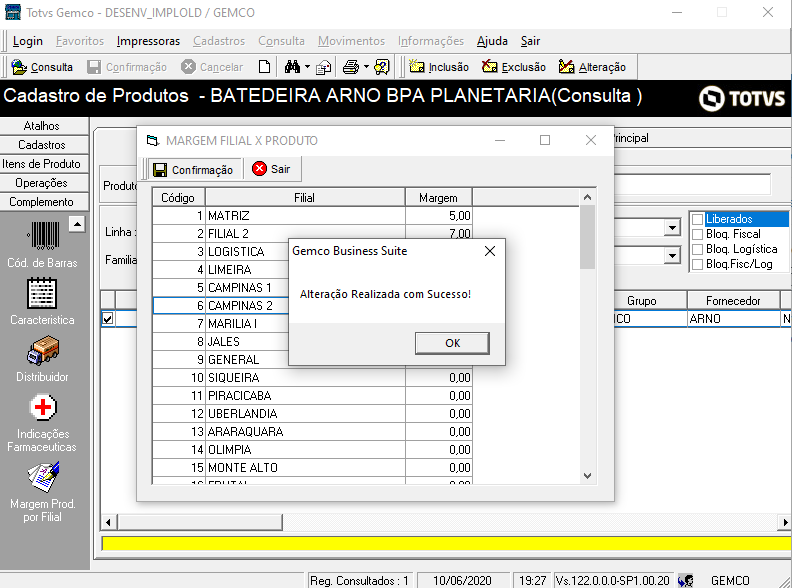Toggle the Liberados checkbox
The height and width of the screenshot is (588, 792).
coord(698,219)
